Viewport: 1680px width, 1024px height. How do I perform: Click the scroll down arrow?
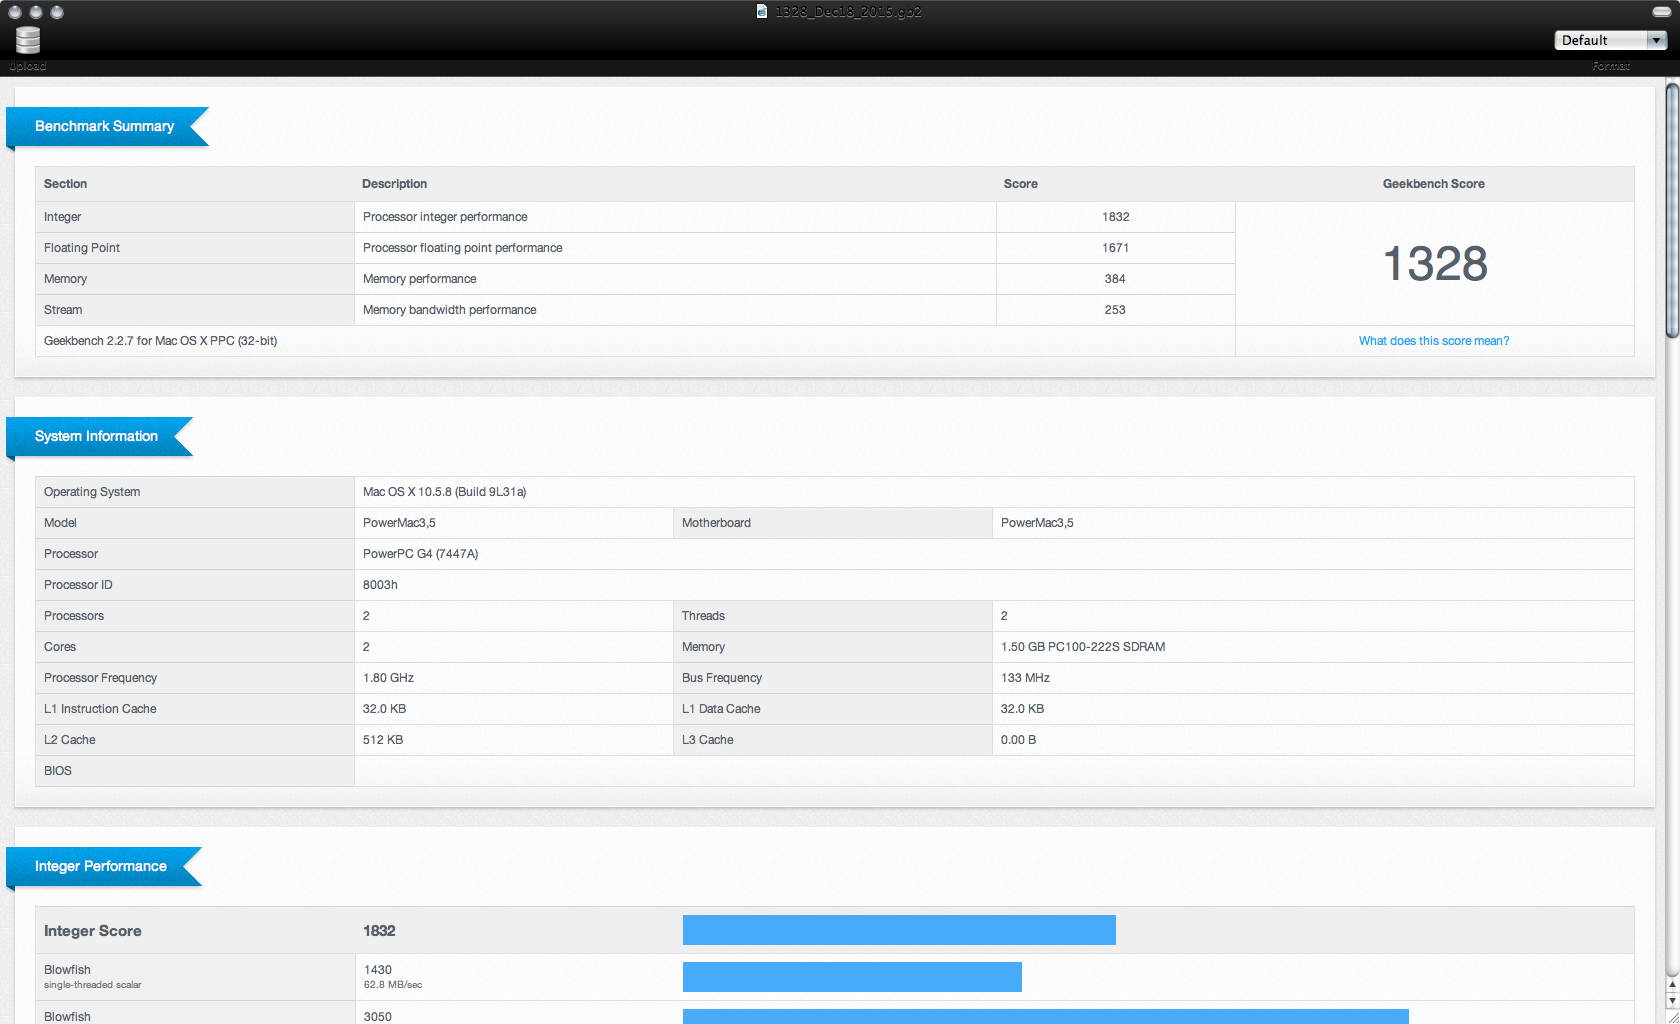pos(1672,1001)
